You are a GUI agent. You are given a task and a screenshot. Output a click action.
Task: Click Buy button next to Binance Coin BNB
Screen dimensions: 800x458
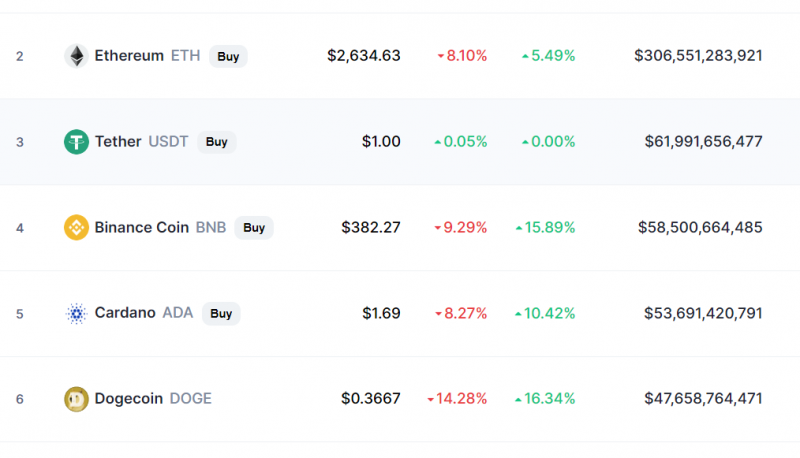point(254,227)
